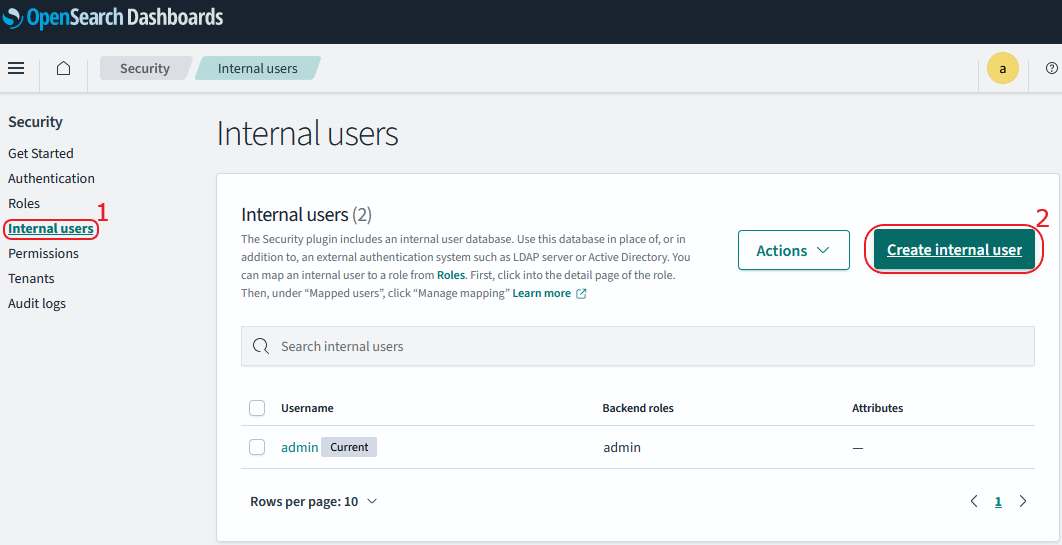Click the Internal users (2) panel heading
This screenshot has height=545, width=1062.
tap(307, 215)
